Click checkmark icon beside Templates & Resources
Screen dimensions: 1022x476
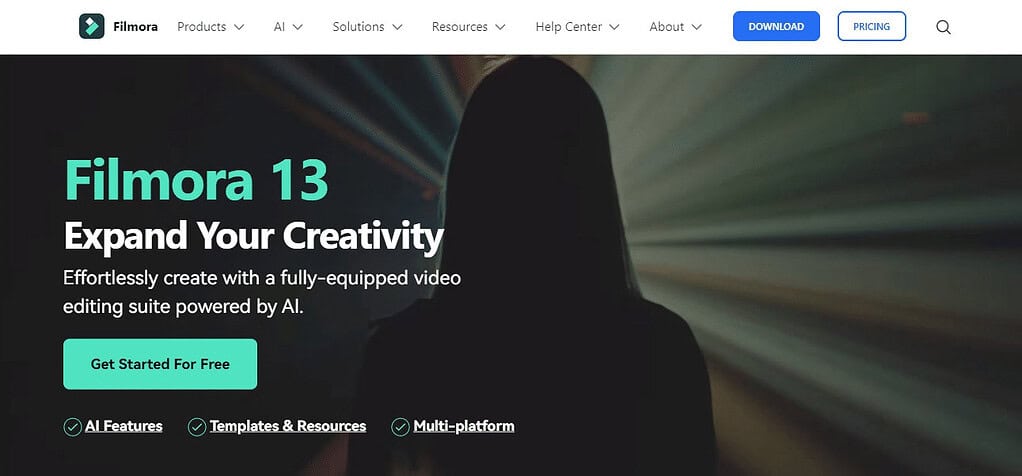(x=197, y=427)
